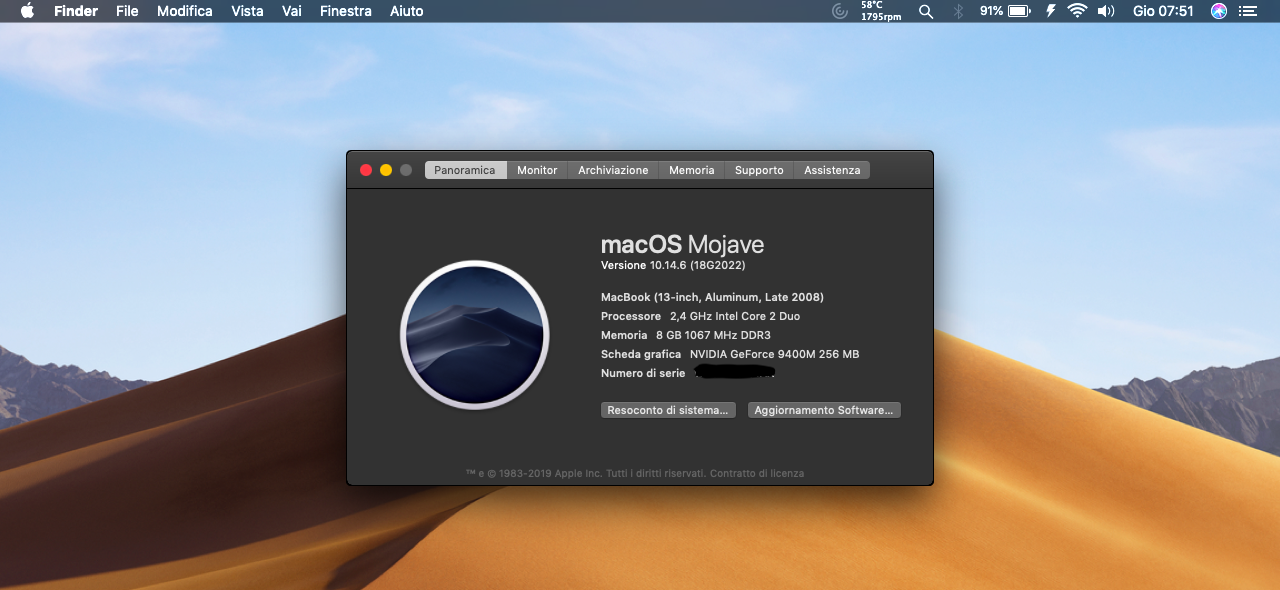The height and width of the screenshot is (590, 1280).
Task: Select the Panoramica tab
Action: click(465, 170)
